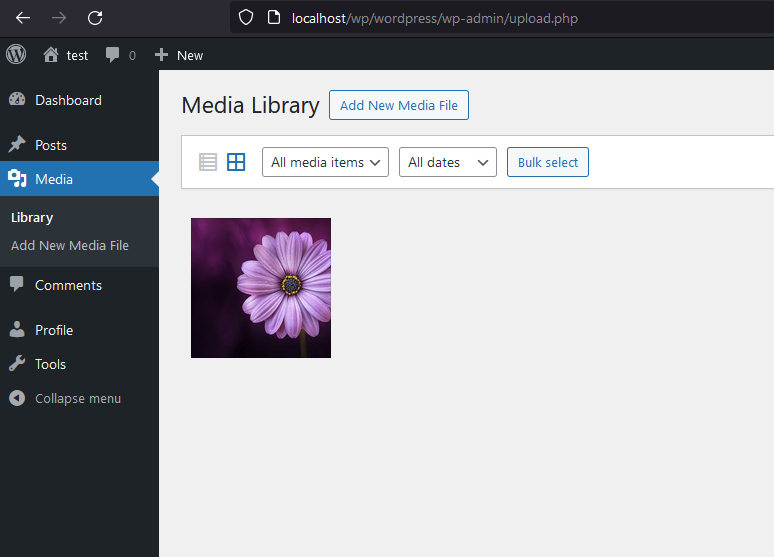Click the Add New Media File button
The width and height of the screenshot is (774, 557).
[x=398, y=105]
